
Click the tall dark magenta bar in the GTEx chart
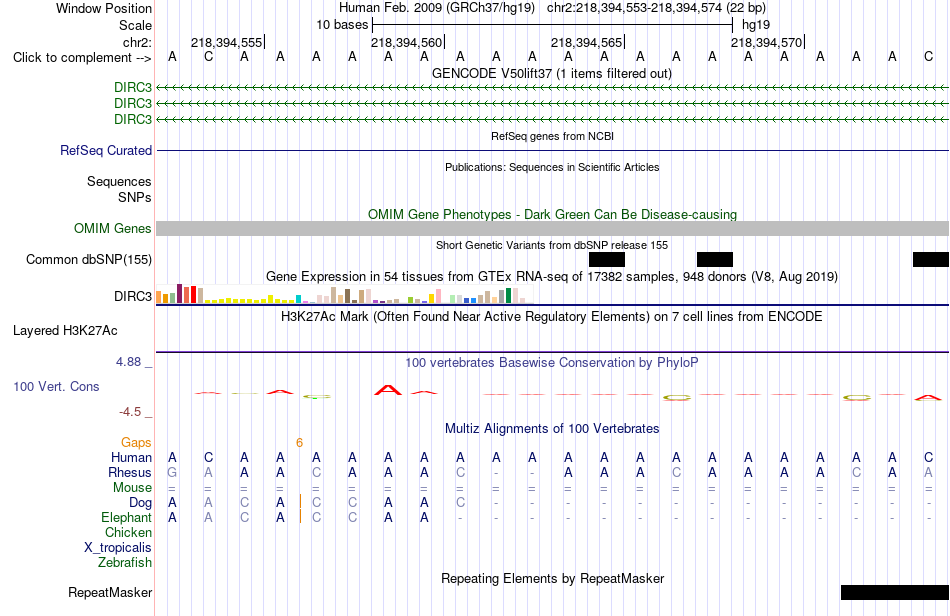[x=179, y=293]
